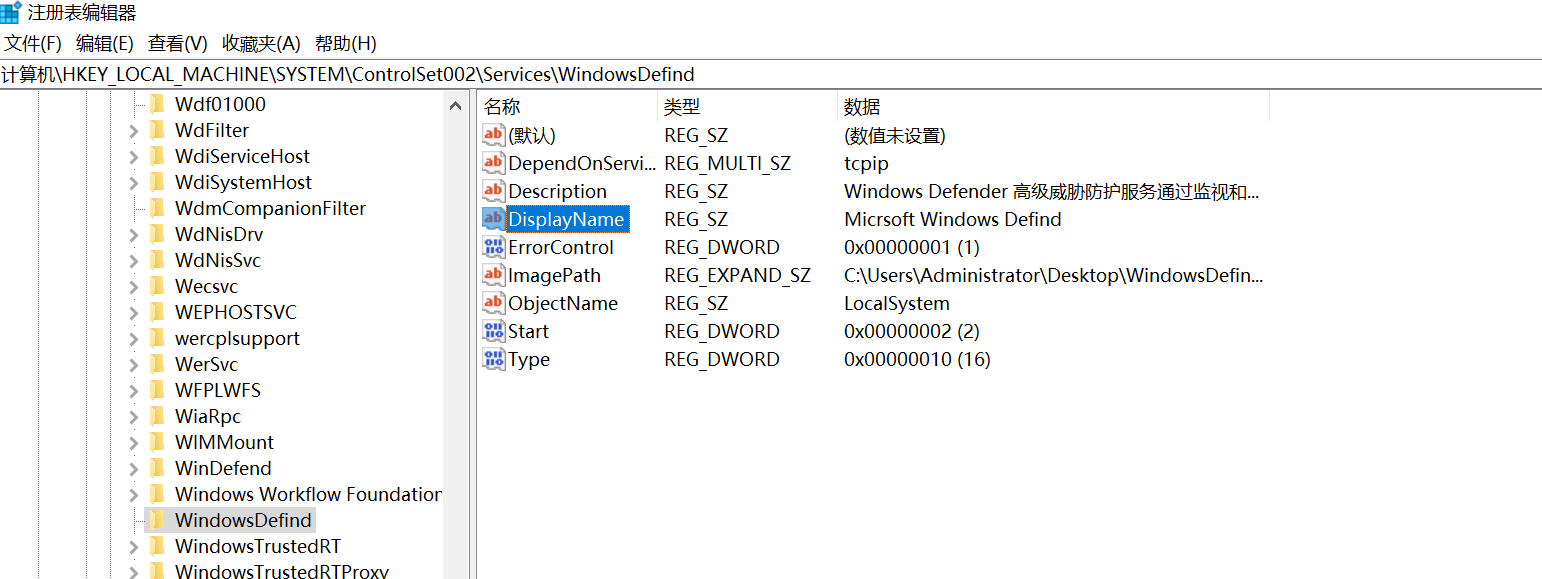Image resolution: width=1542 pixels, height=579 pixels.
Task: Open the 查看(V) view menu
Action: point(177,44)
